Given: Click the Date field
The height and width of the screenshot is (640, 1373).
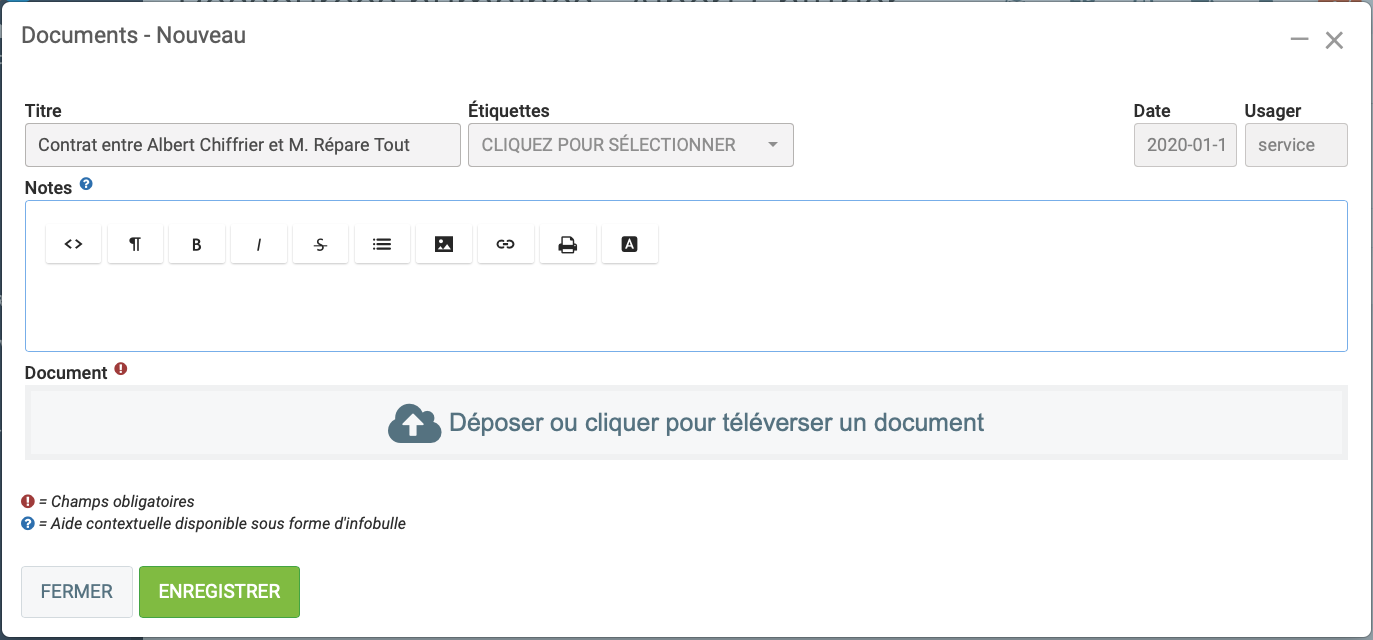Looking at the screenshot, I should [1185, 145].
